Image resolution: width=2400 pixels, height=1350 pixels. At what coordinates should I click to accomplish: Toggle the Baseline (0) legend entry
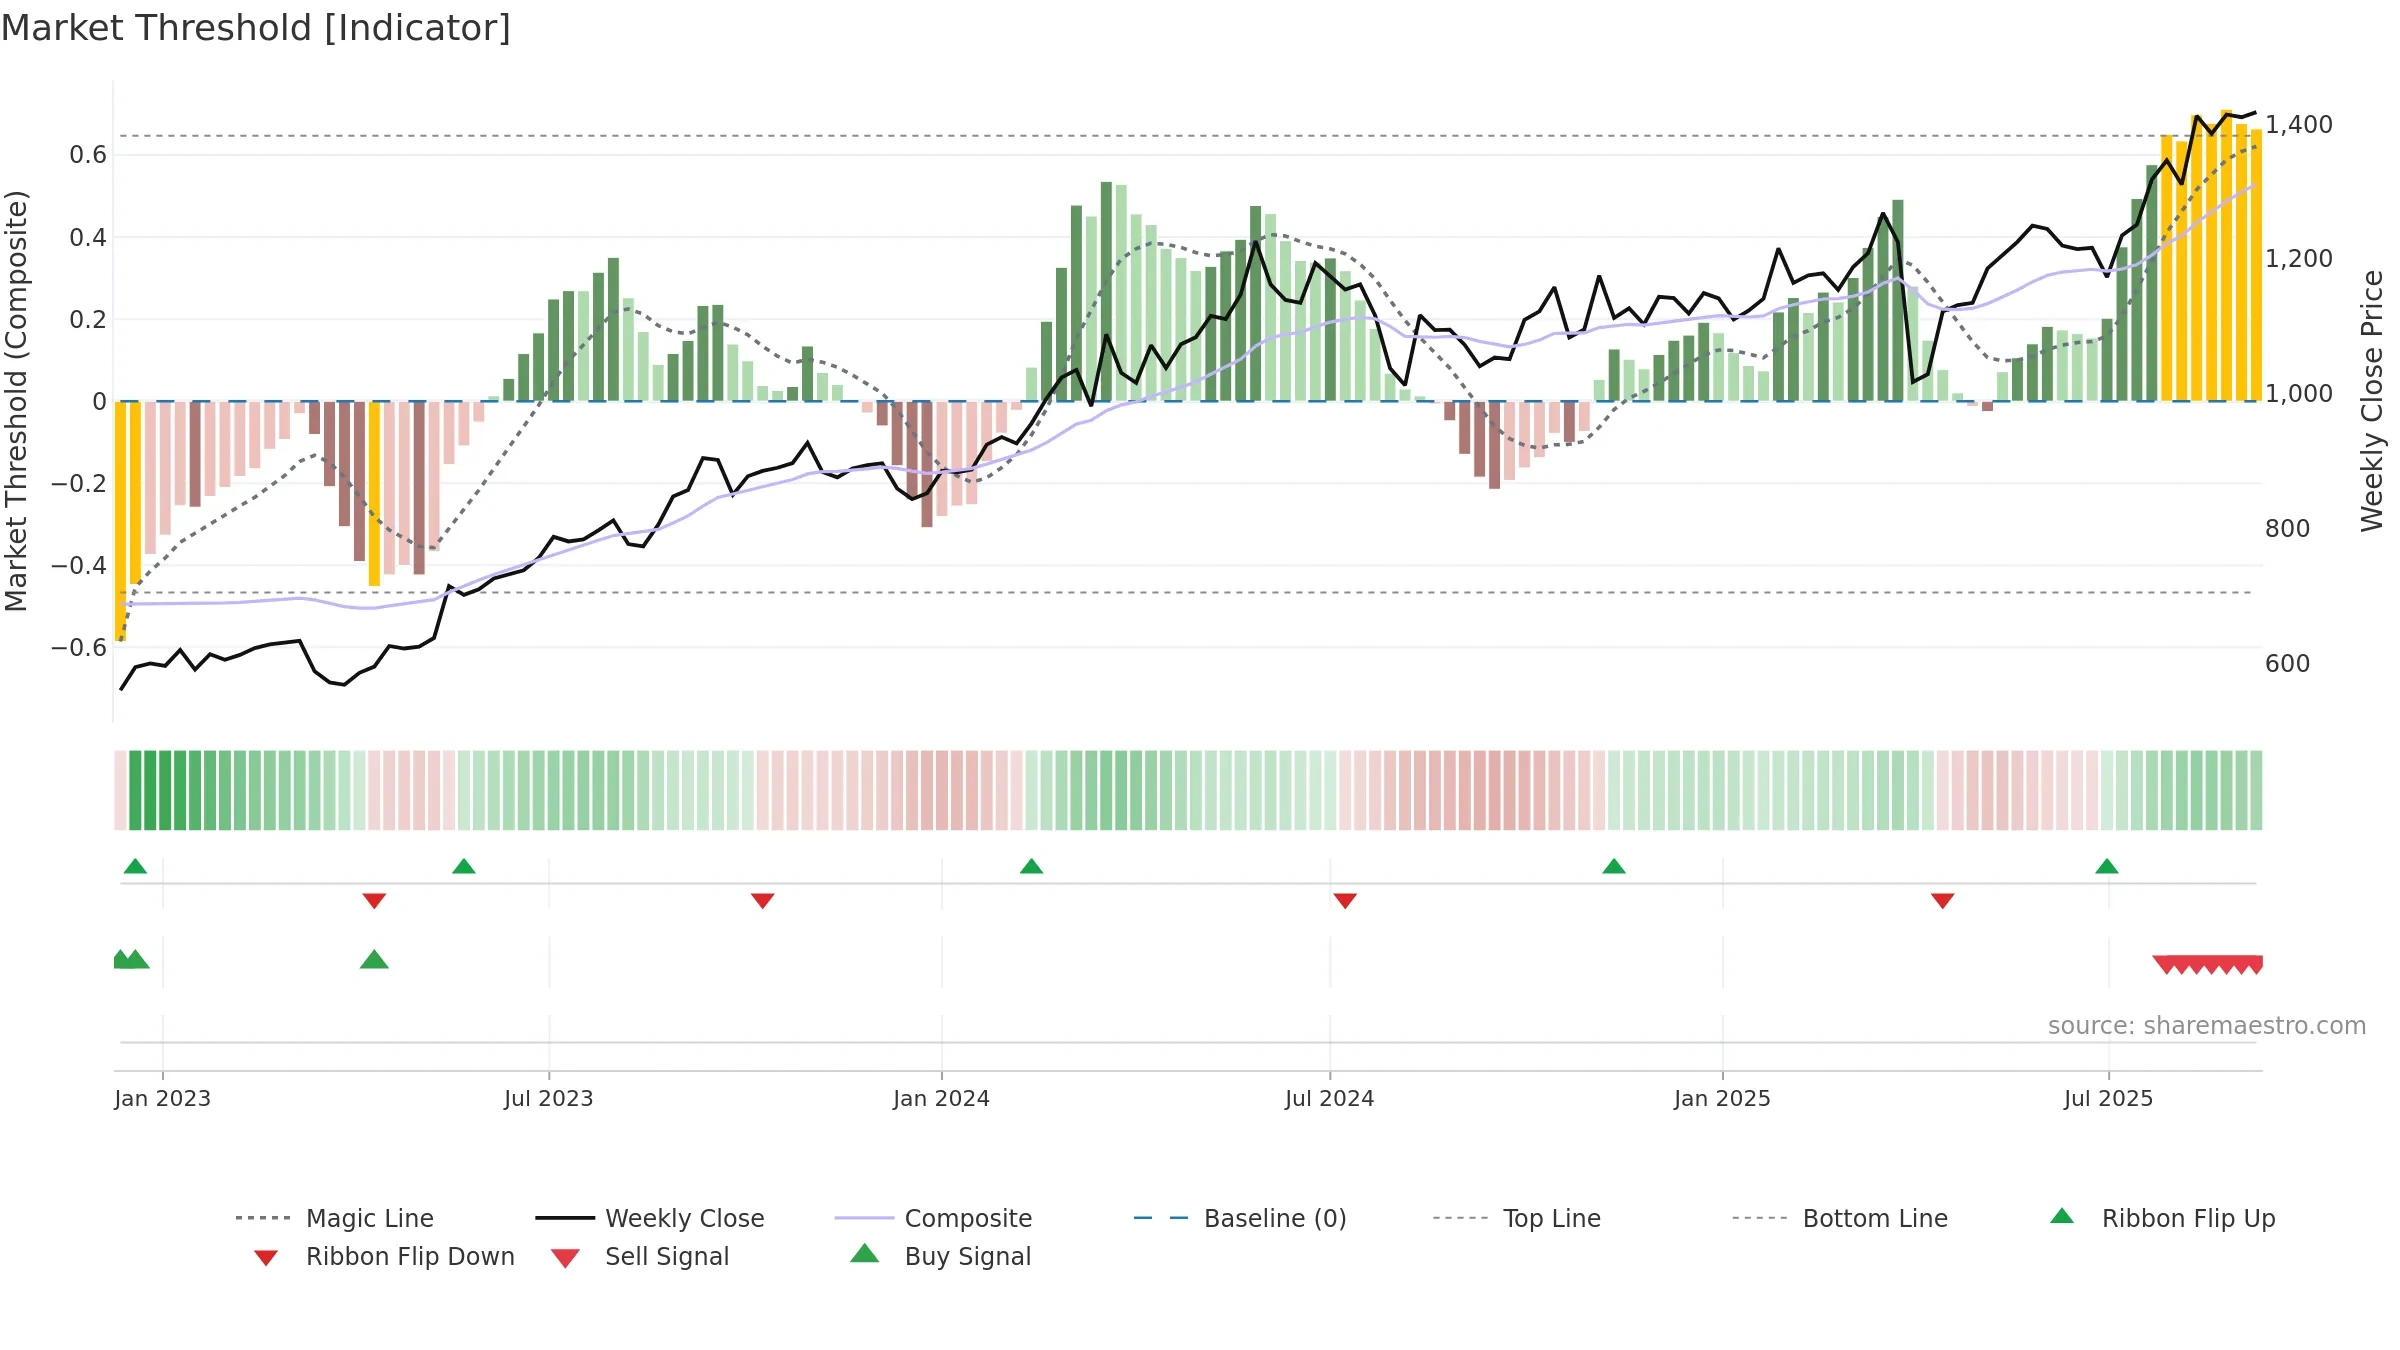pyautogui.click(x=1240, y=1218)
